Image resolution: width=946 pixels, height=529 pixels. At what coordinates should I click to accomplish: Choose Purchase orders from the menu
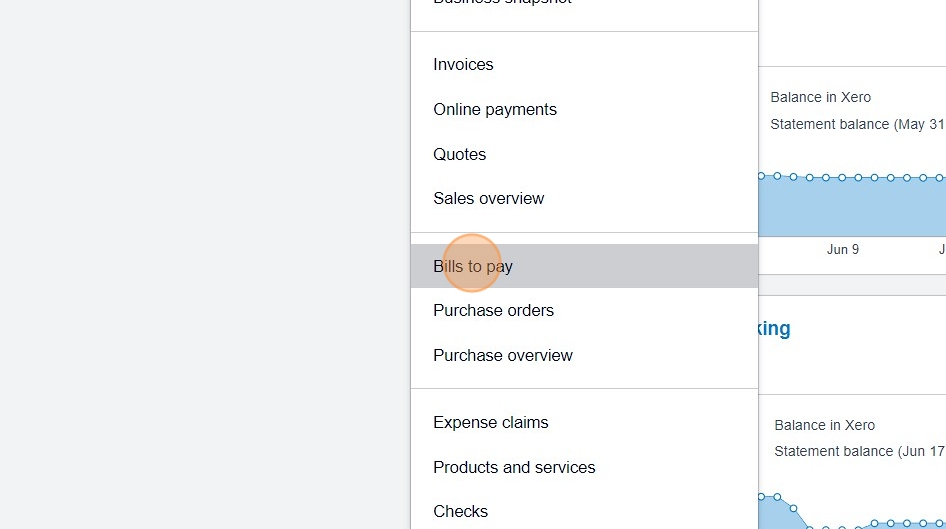493,310
